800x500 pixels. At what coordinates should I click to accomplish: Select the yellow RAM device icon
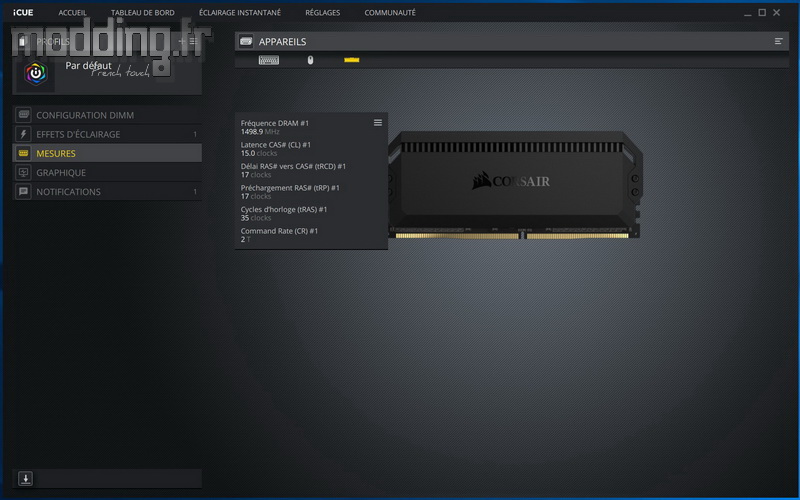[352, 60]
